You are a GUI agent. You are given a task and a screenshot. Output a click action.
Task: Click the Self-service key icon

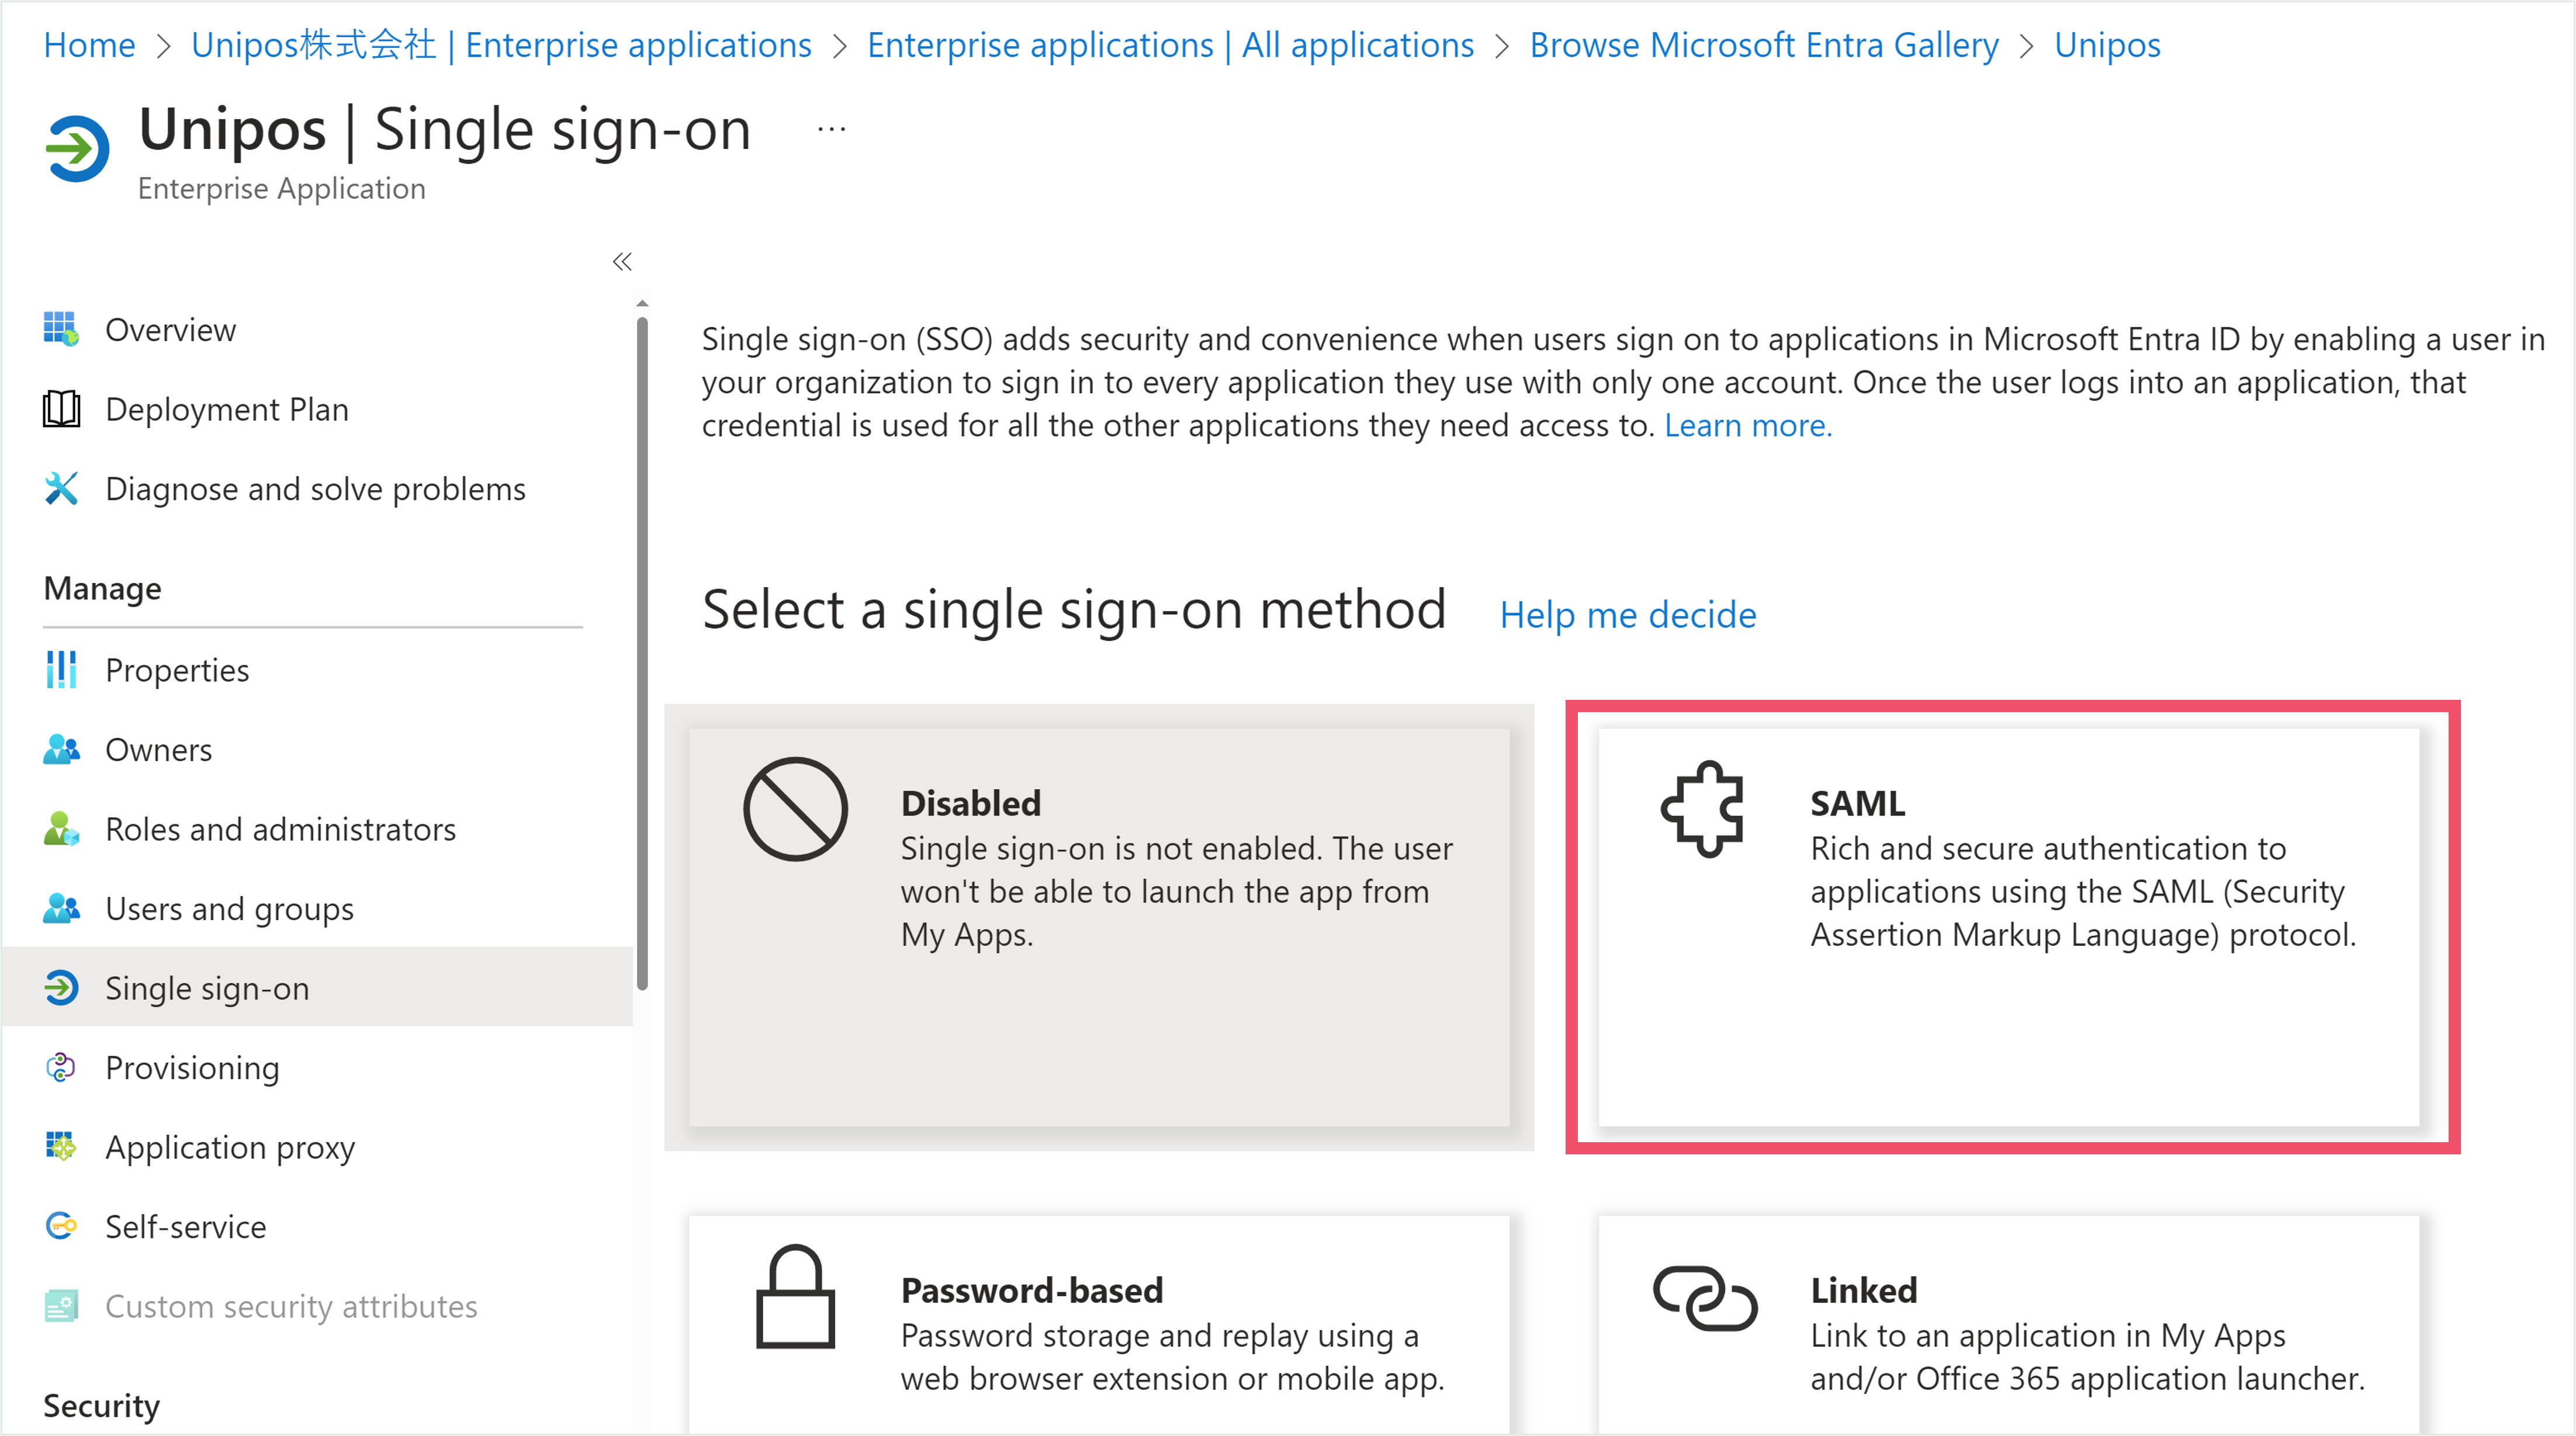[x=61, y=1226]
